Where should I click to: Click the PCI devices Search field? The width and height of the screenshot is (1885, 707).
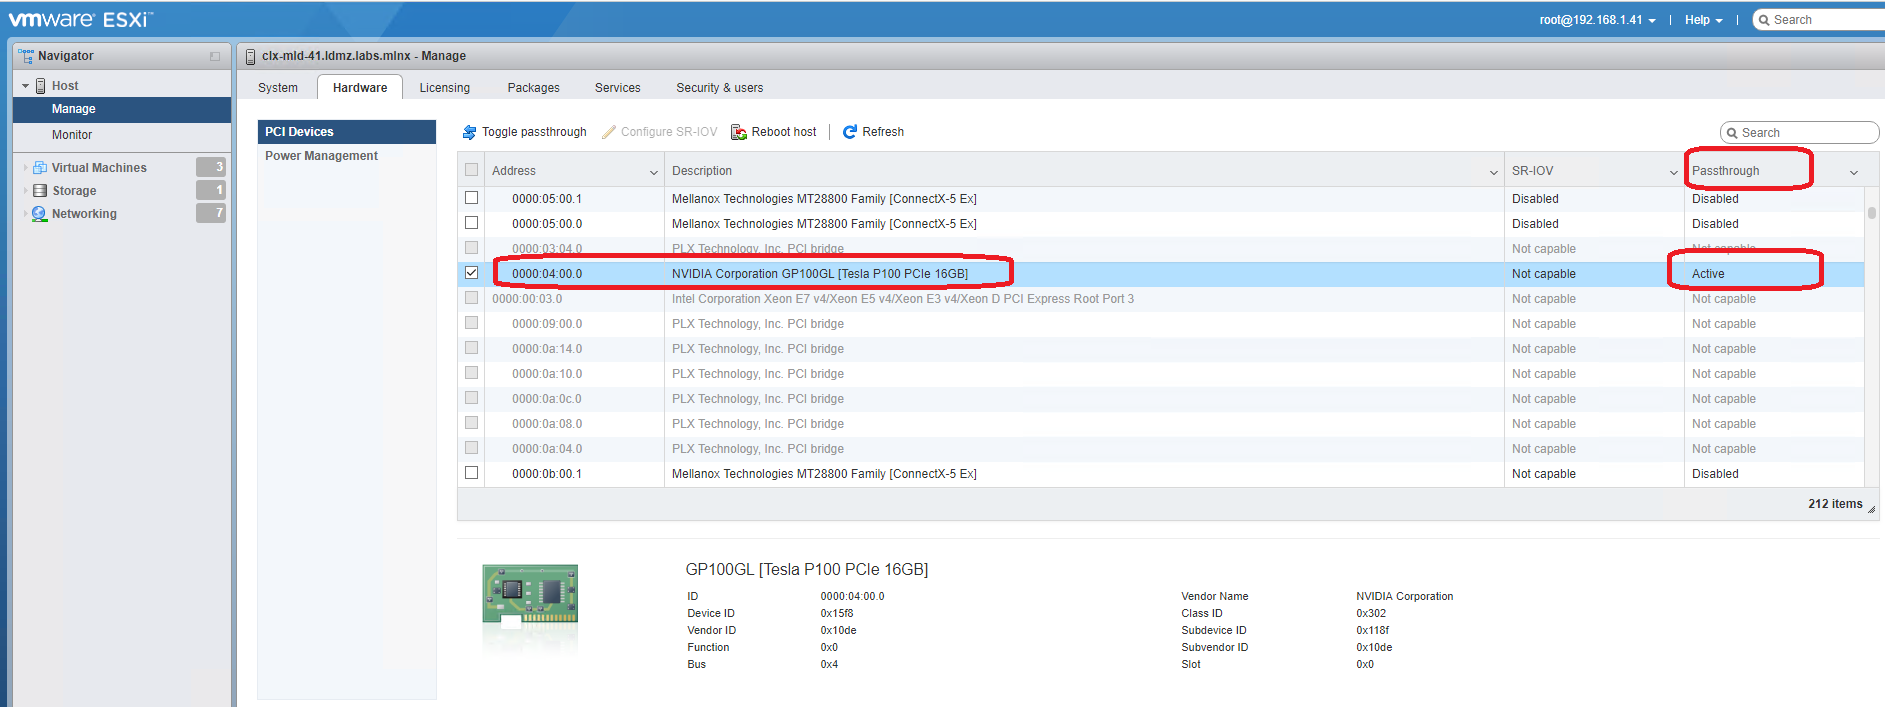(x=1799, y=133)
